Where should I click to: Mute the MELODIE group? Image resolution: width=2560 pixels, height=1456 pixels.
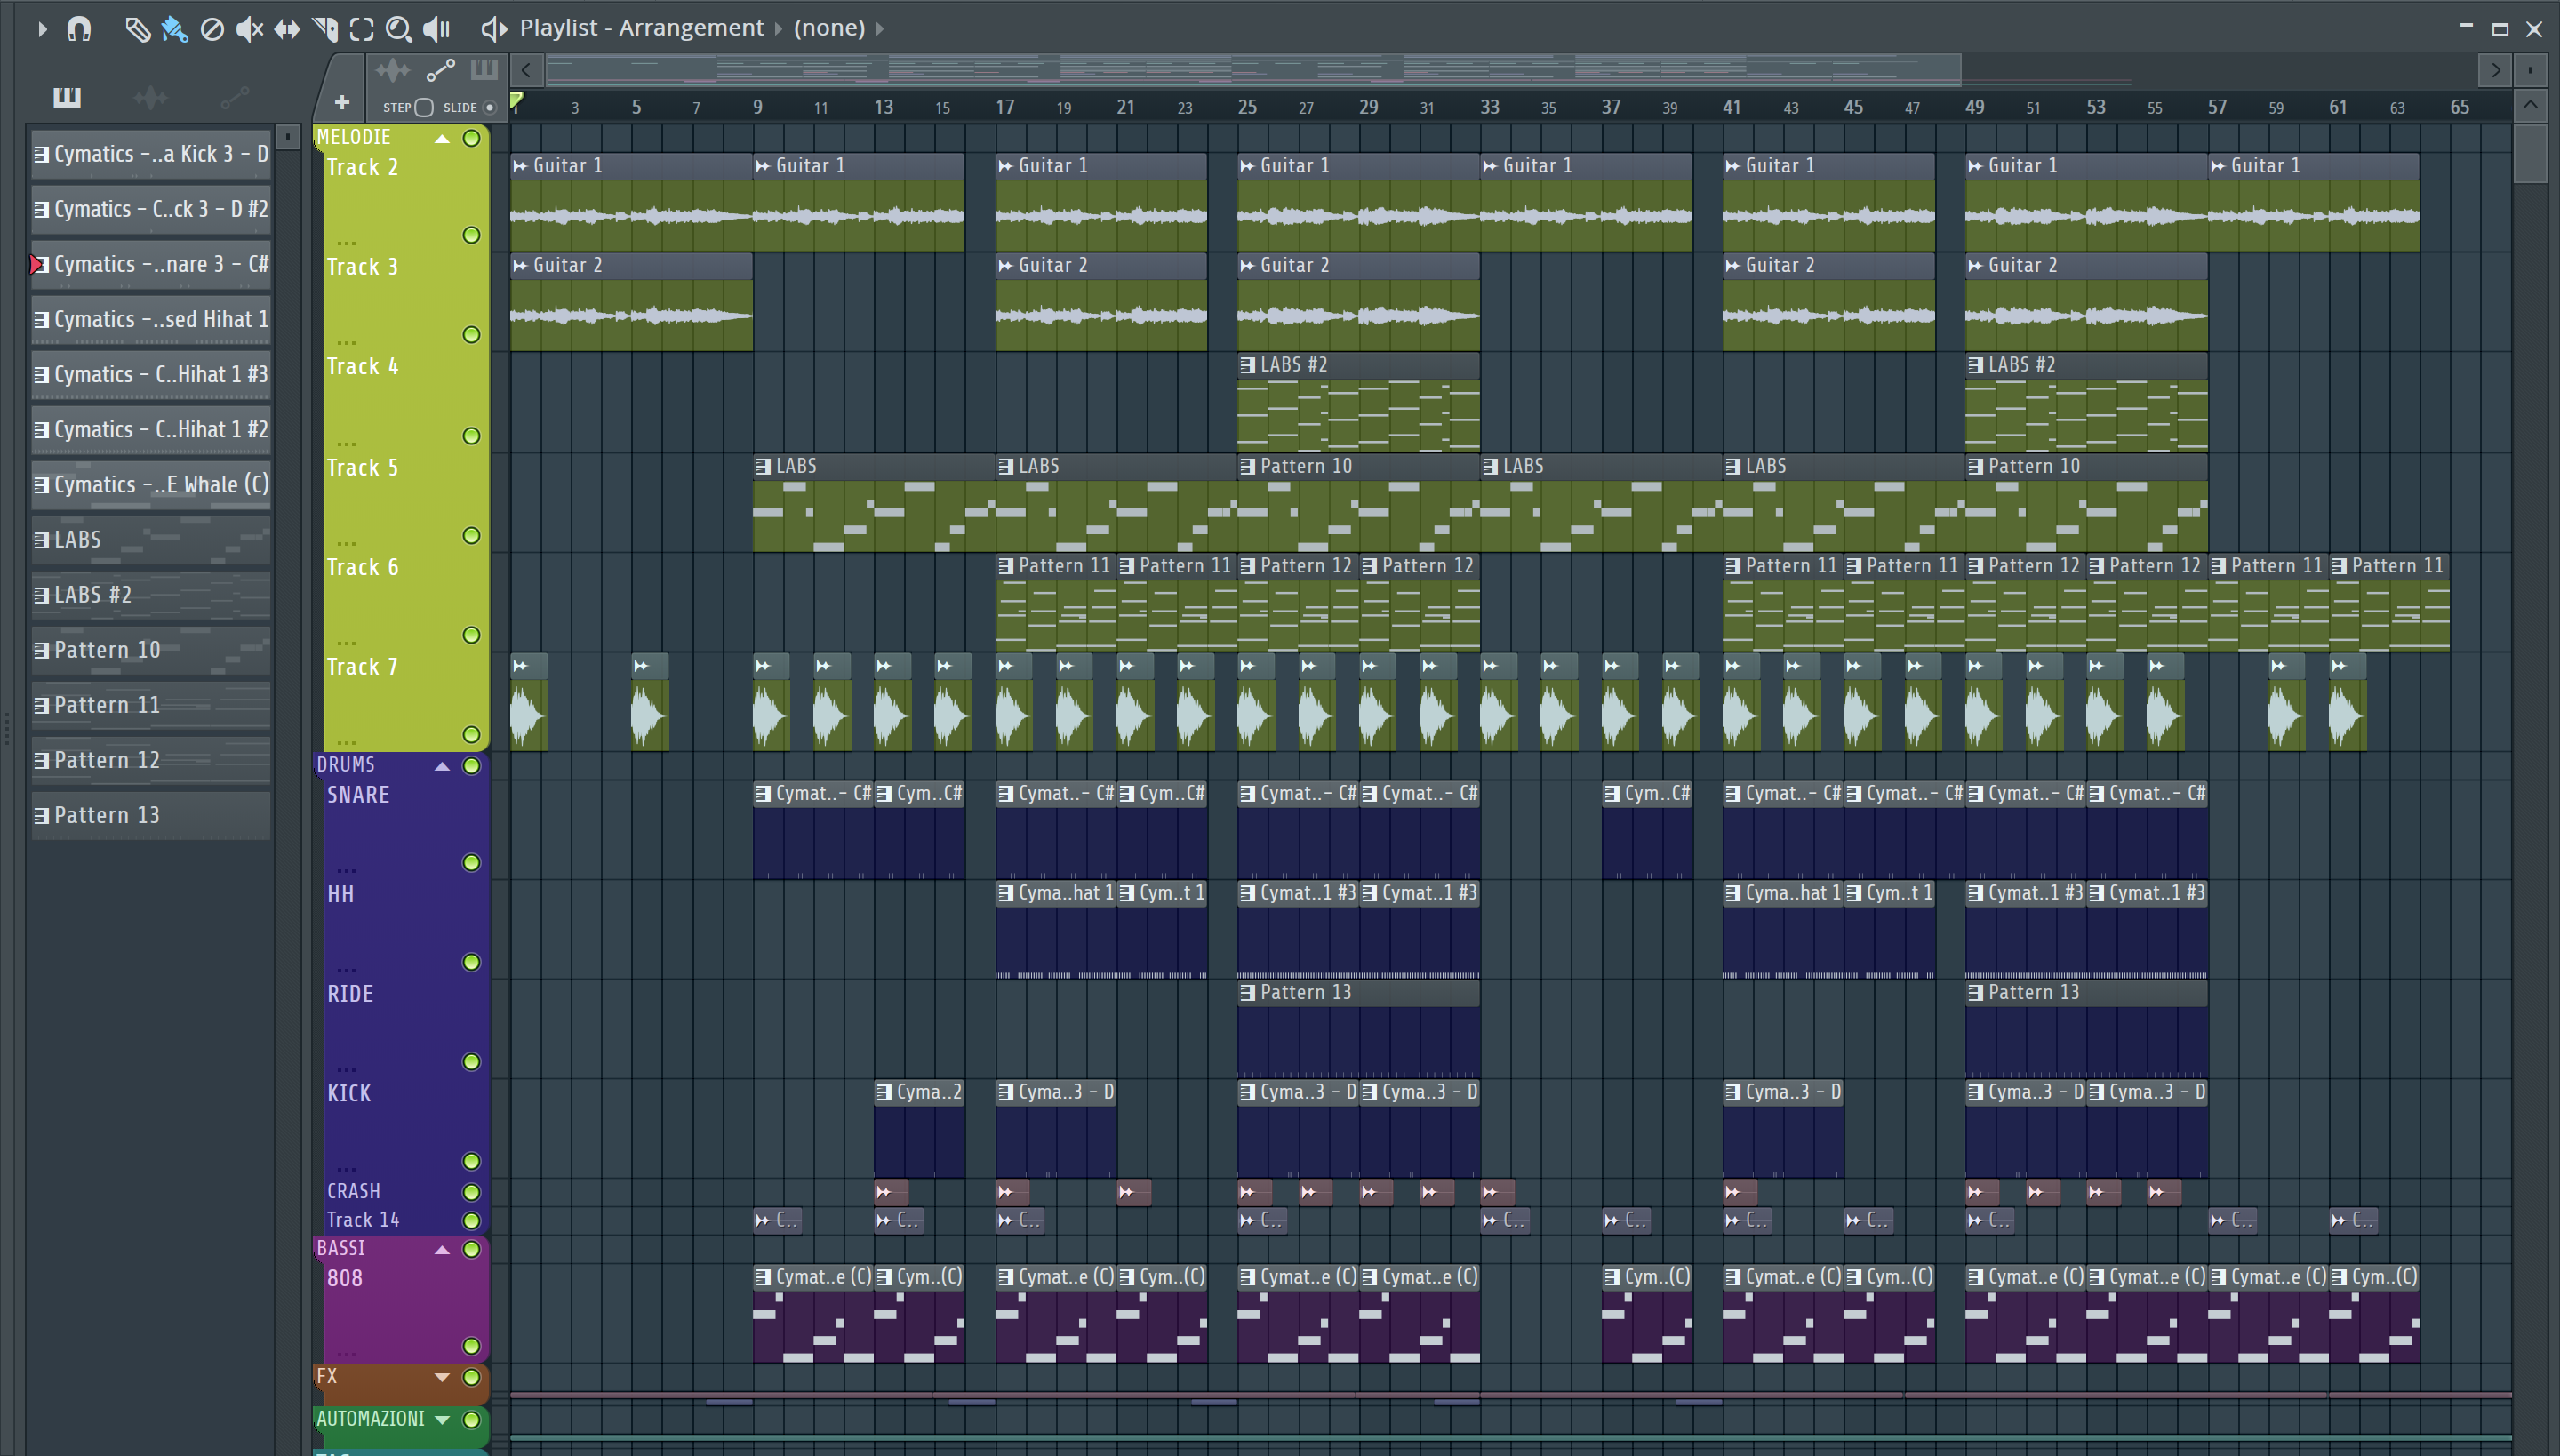pos(472,138)
